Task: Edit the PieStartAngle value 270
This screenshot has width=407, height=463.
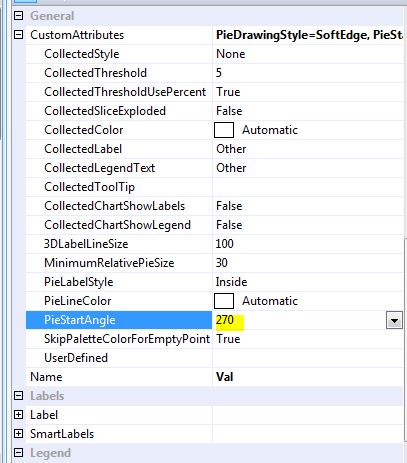Action: tap(225, 320)
